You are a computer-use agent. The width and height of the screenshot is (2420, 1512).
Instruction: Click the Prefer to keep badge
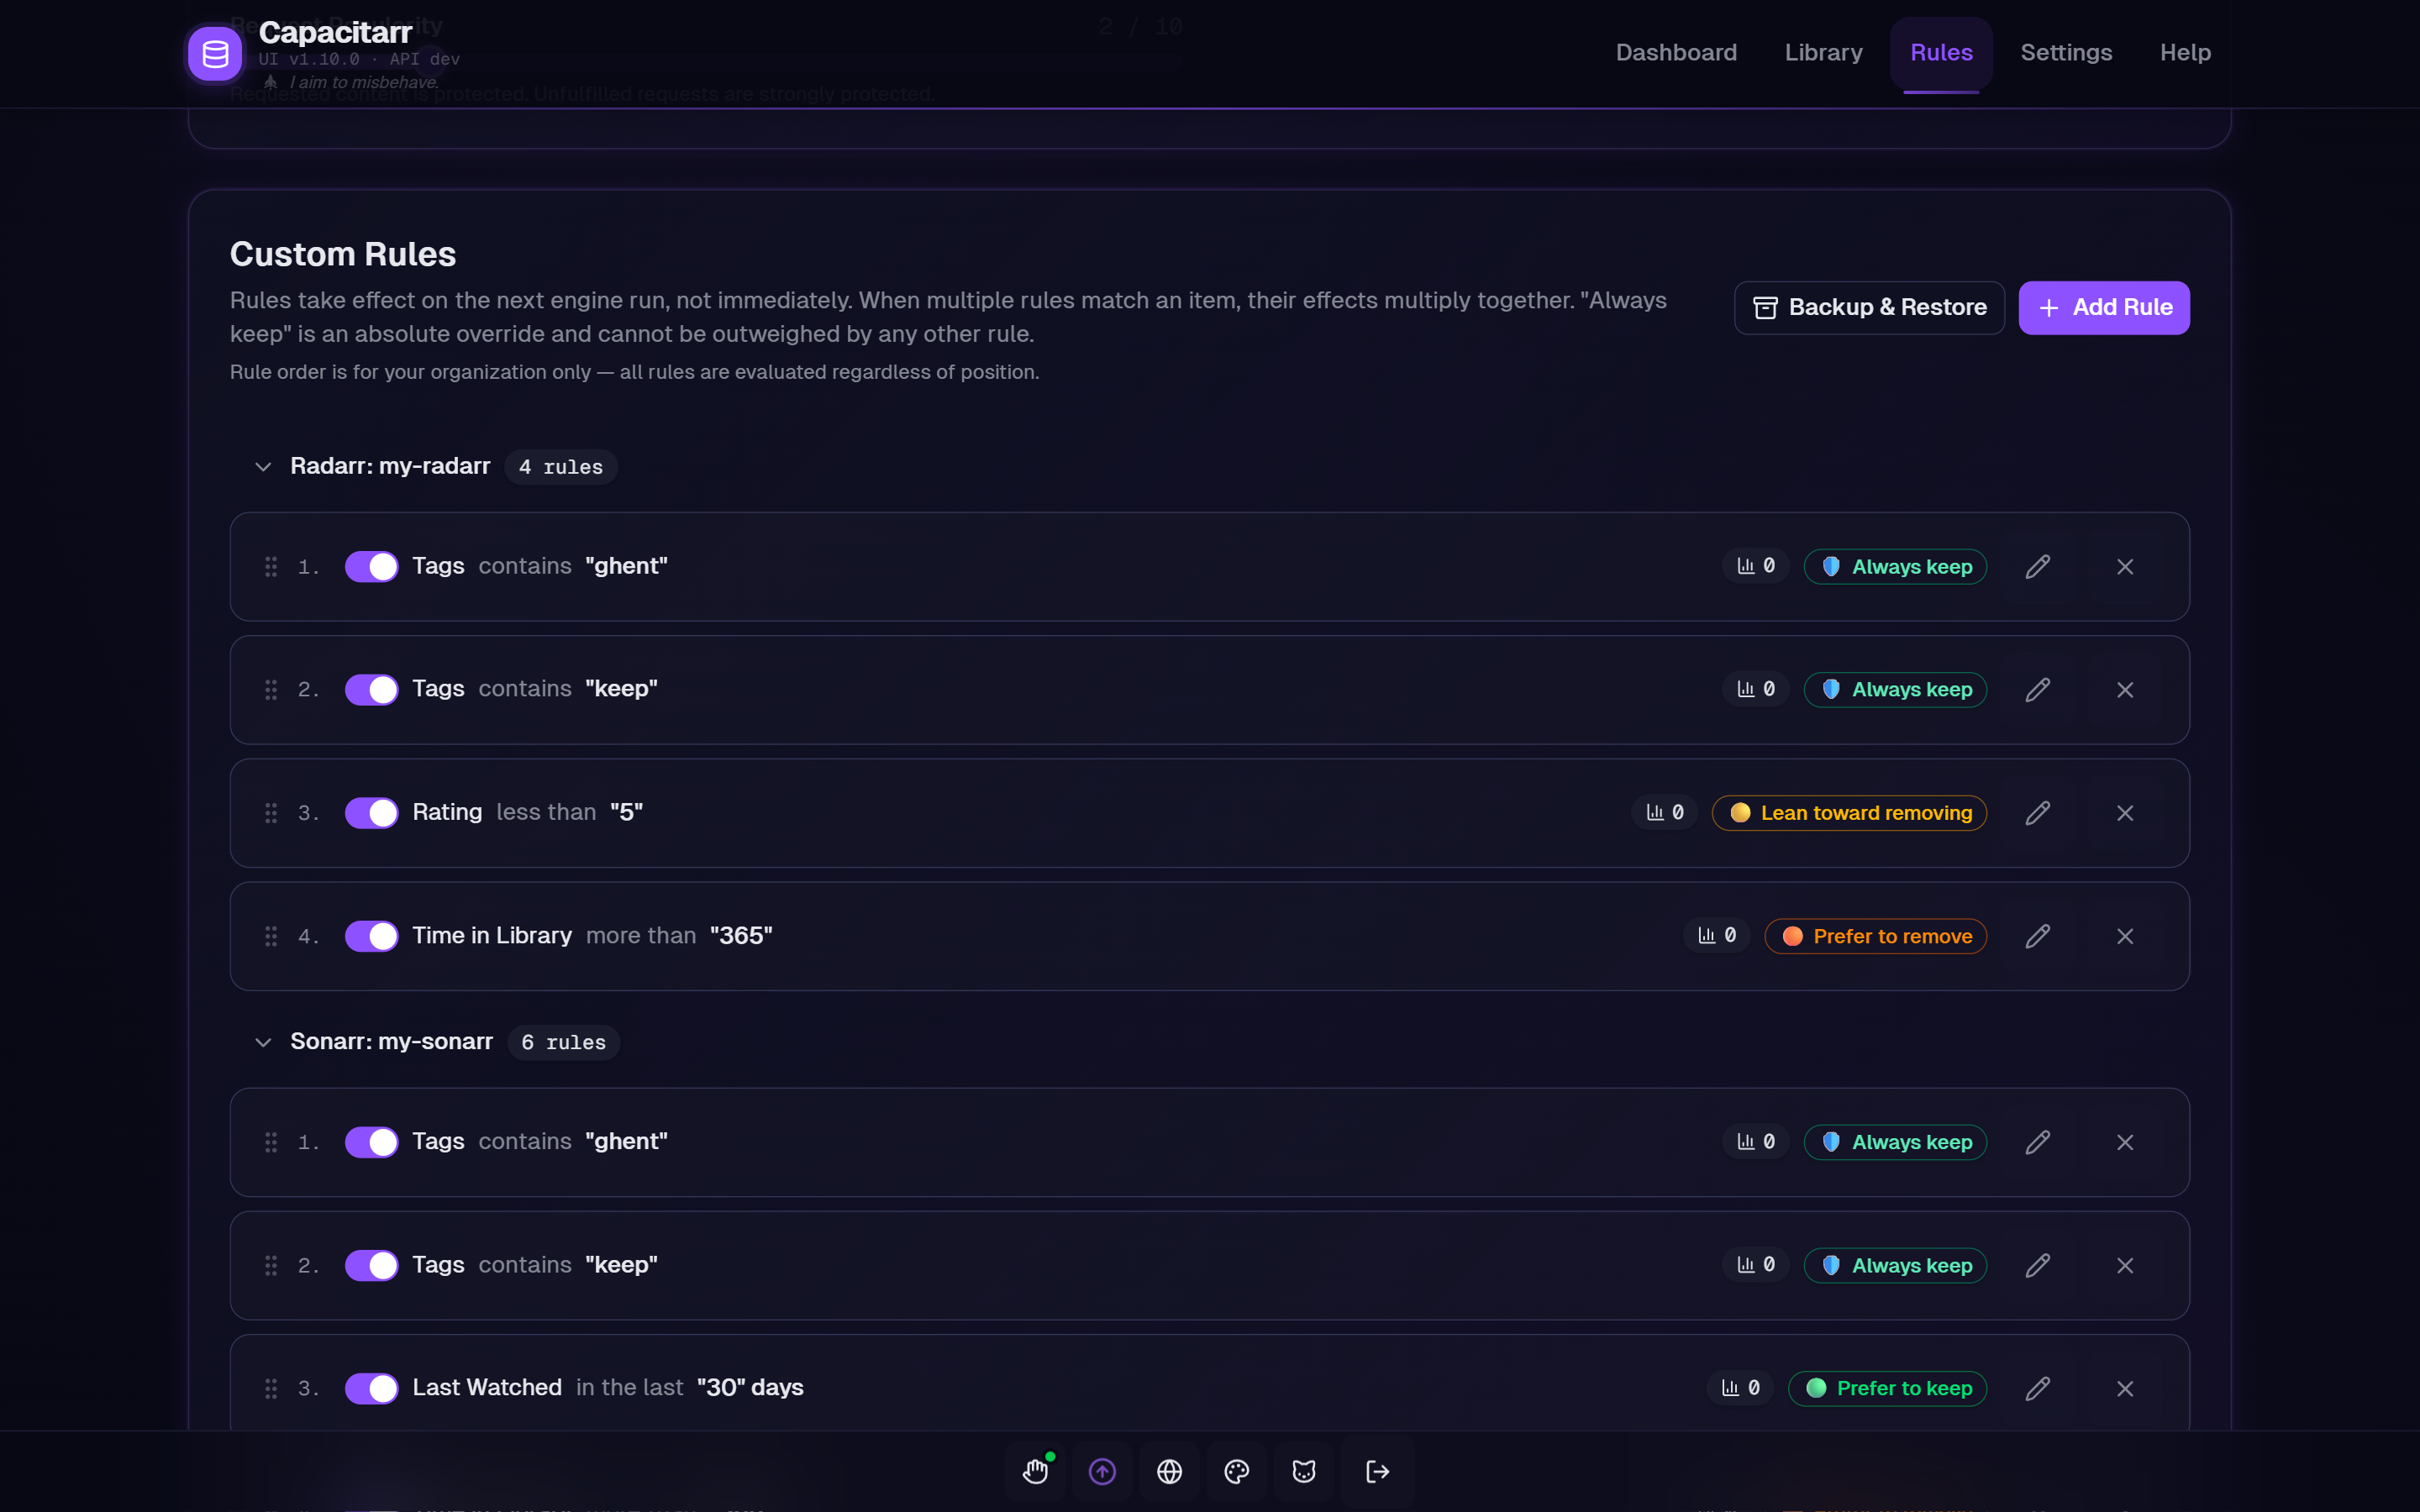(1887, 1388)
